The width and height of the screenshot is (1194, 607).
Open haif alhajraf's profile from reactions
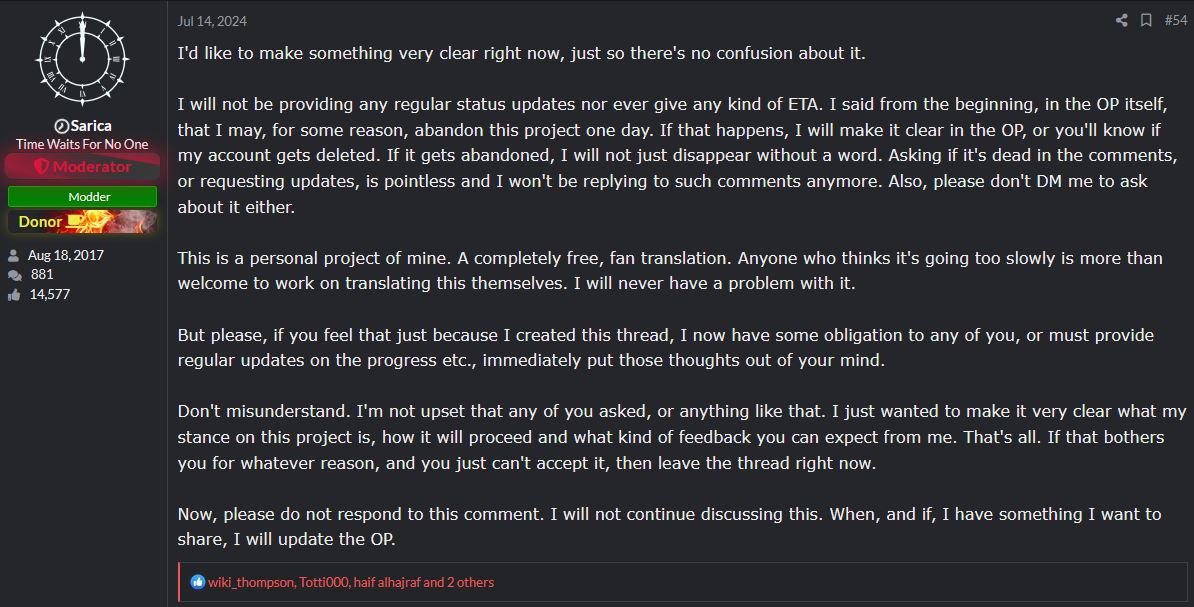[x=386, y=583]
